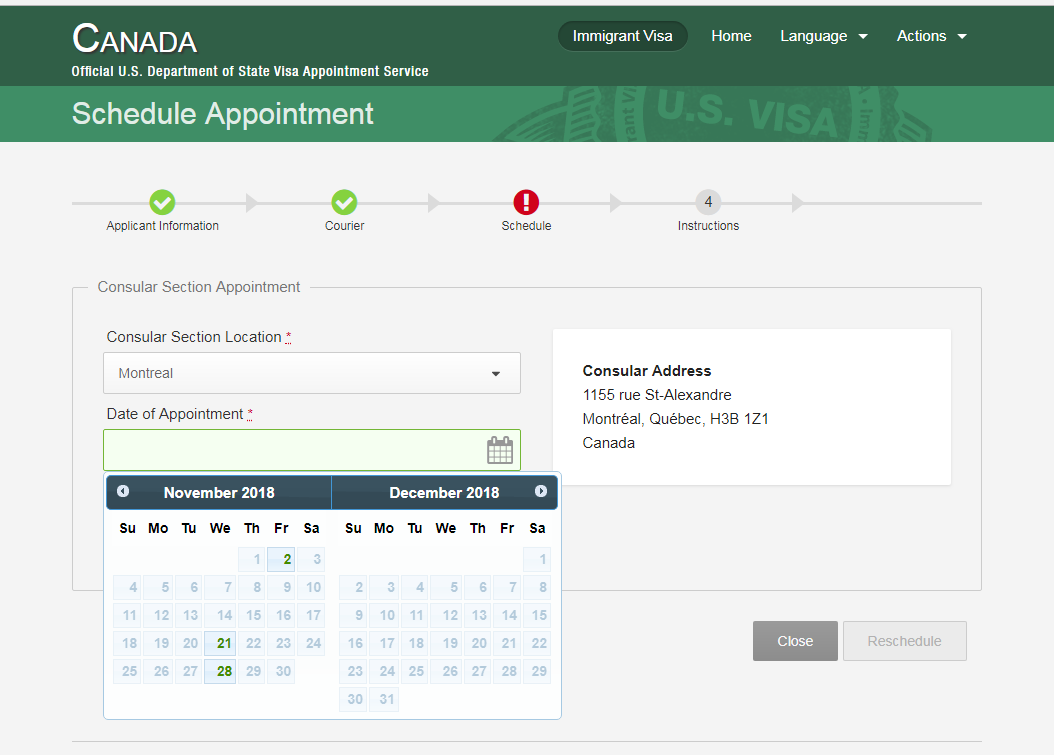
Task: Click the Schedule Appointment page heading
Action: (222, 114)
